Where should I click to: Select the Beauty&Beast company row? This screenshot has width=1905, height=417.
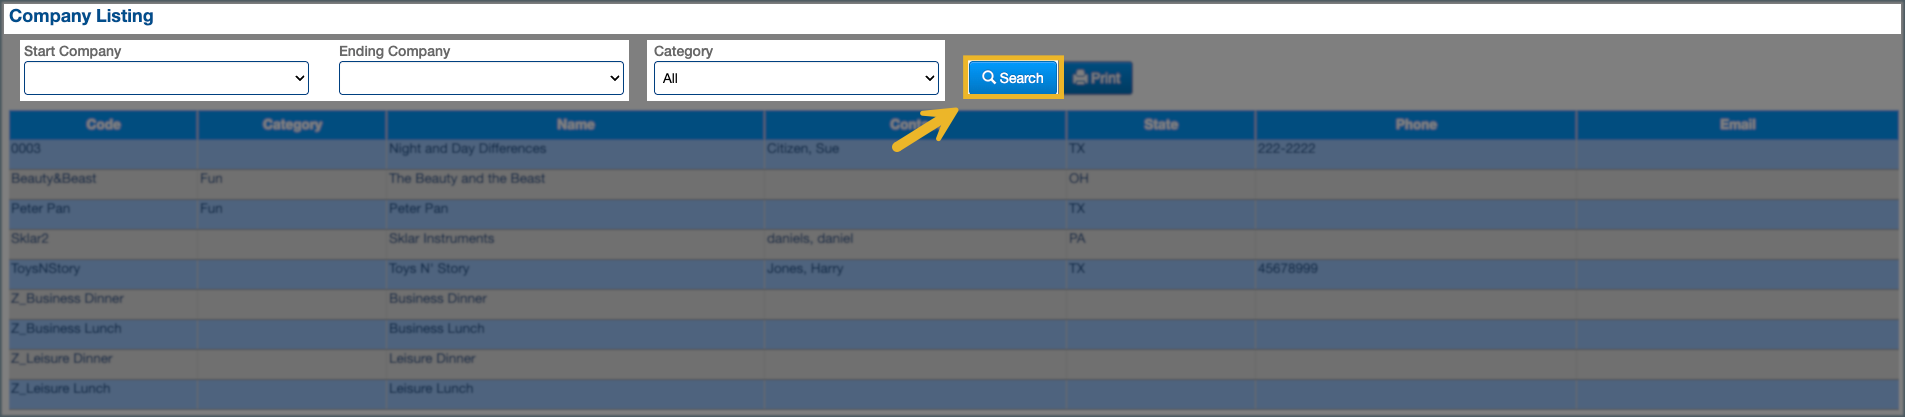click(x=54, y=179)
